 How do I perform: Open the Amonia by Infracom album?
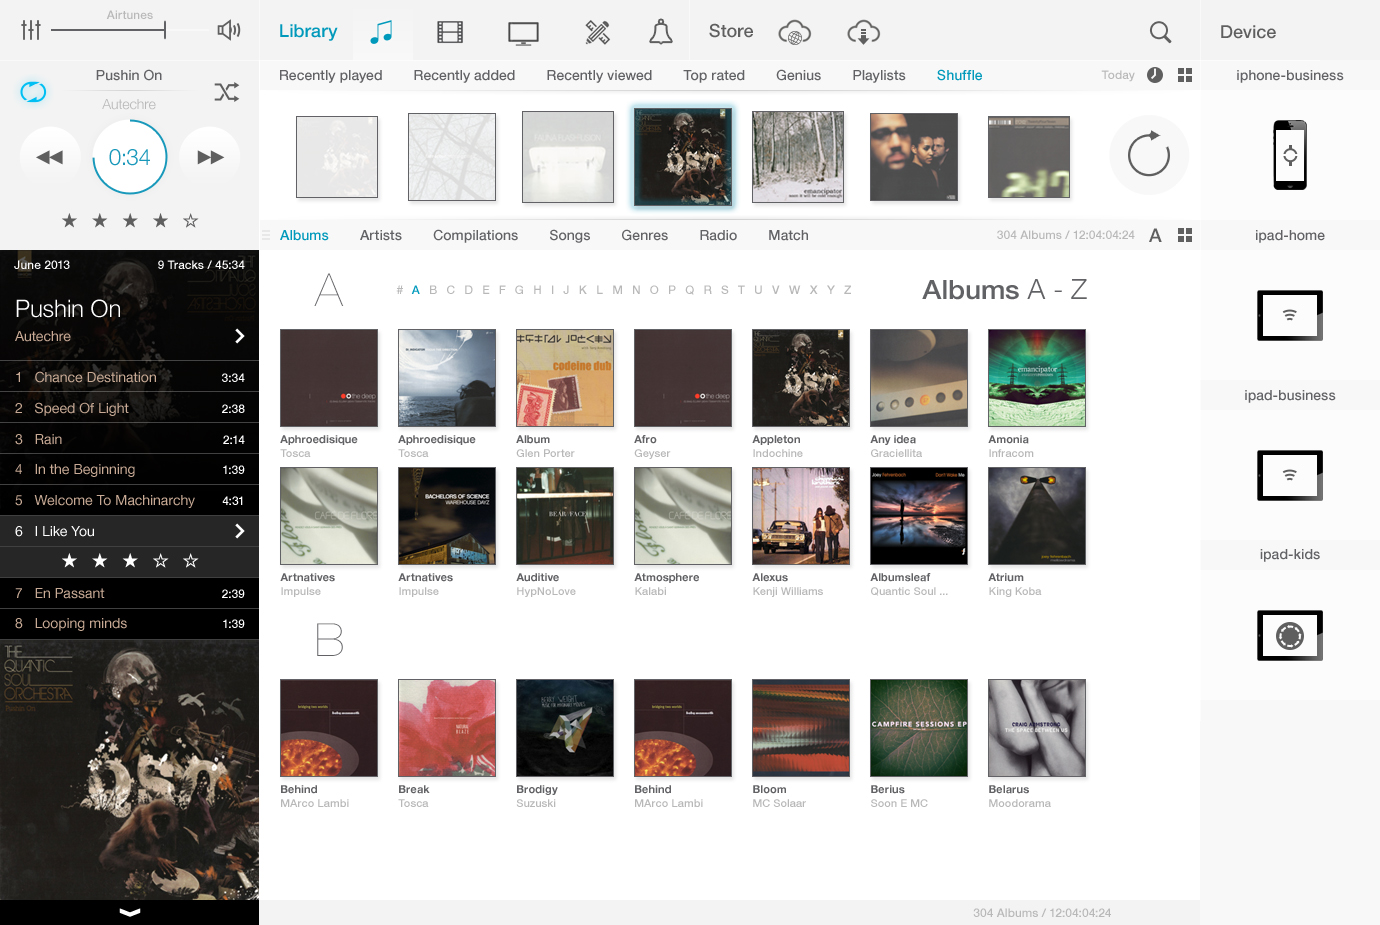(x=1037, y=378)
